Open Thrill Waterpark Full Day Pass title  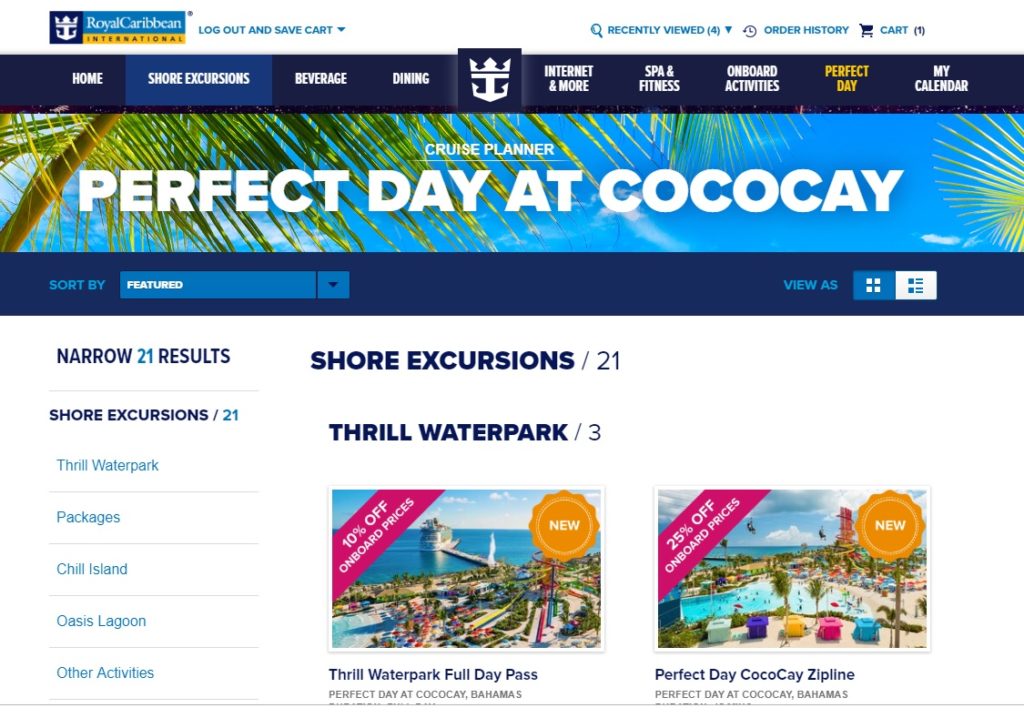tap(433, 675)
